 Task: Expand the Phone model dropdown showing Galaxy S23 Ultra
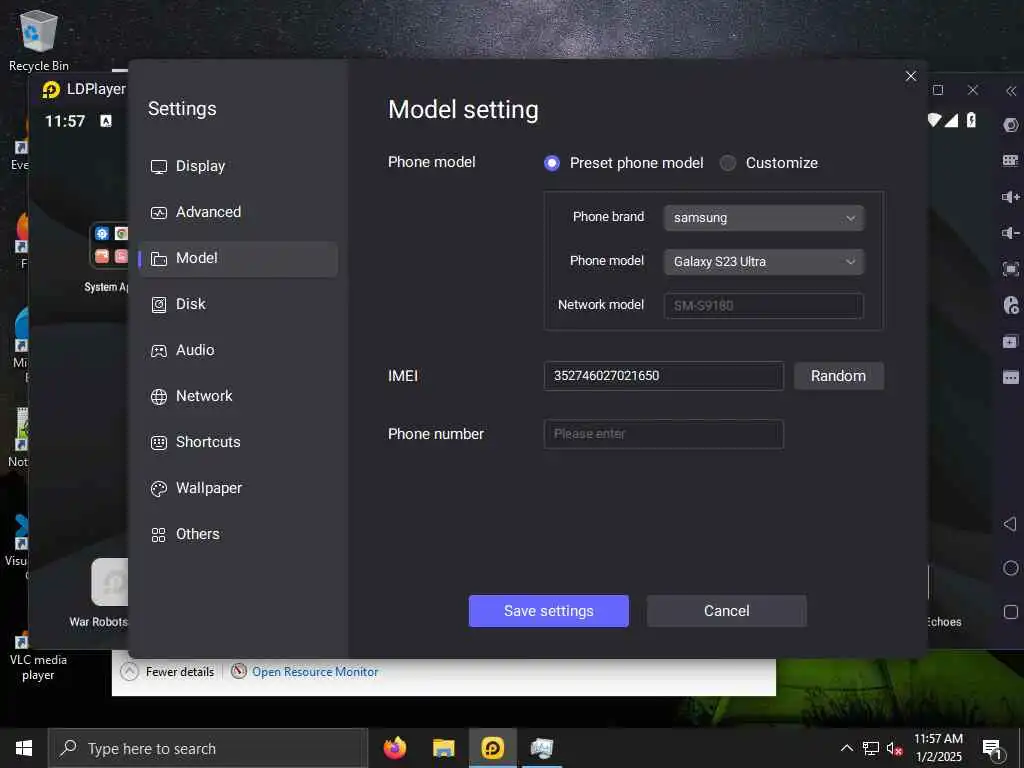coord(764,262)
